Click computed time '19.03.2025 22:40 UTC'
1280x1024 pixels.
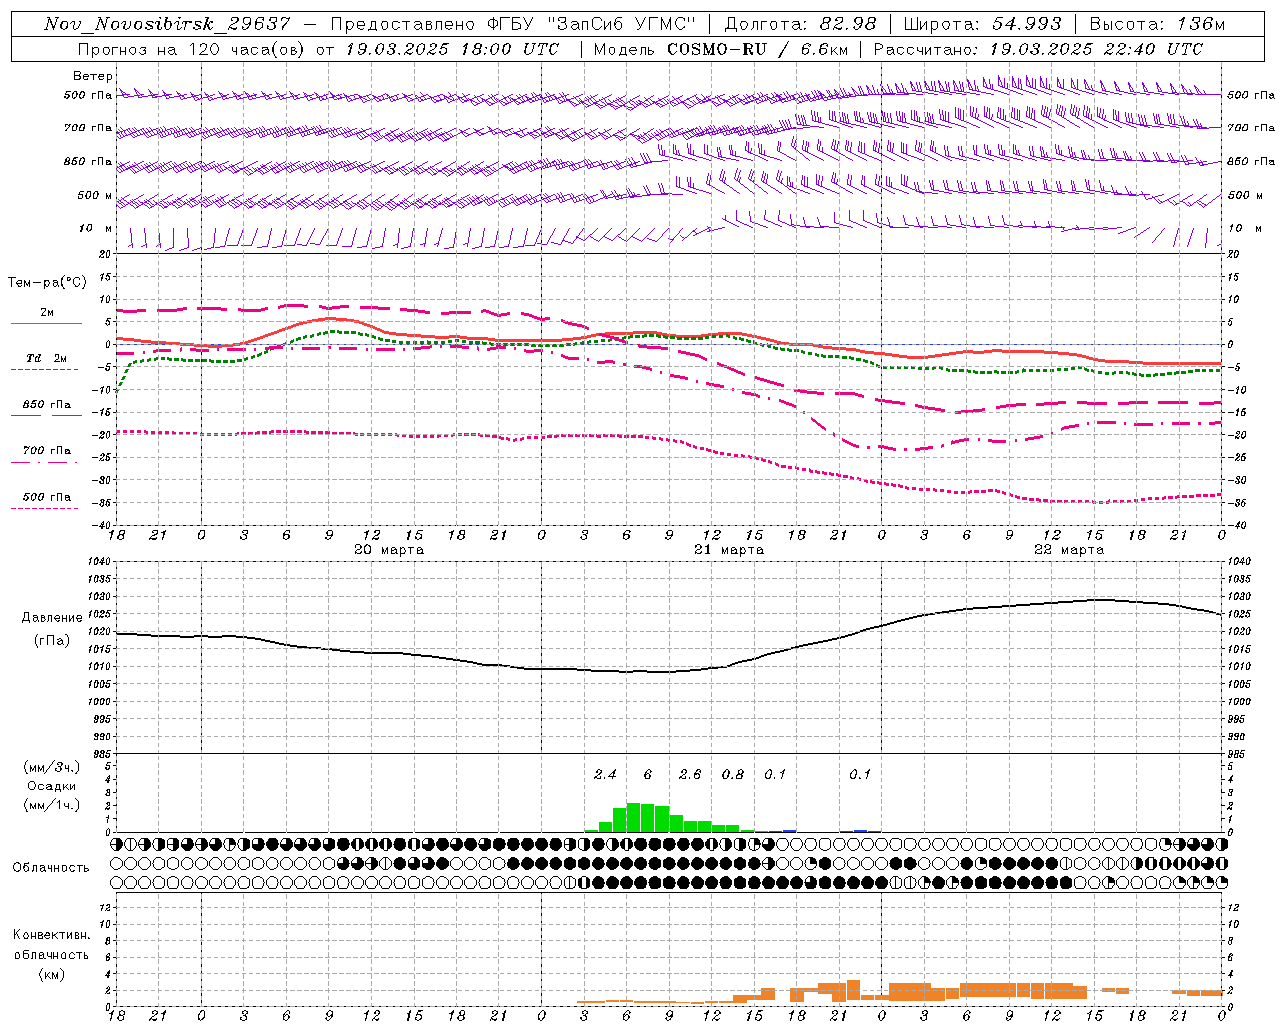pos(1096,49)
